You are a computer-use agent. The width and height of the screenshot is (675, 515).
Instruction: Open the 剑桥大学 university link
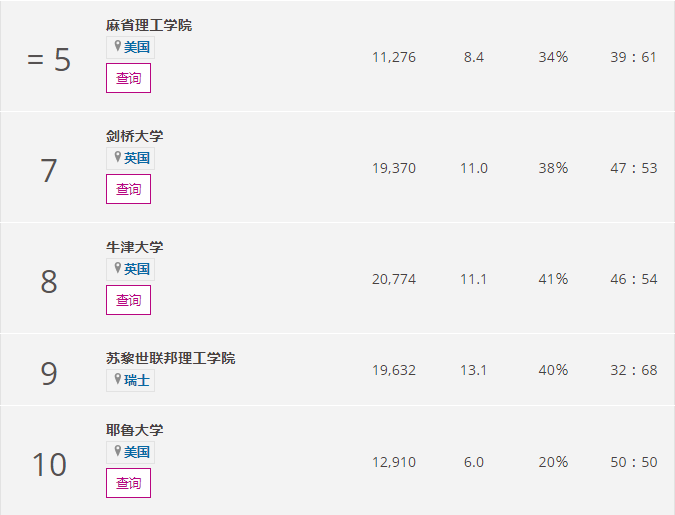(x=134, y=136)
